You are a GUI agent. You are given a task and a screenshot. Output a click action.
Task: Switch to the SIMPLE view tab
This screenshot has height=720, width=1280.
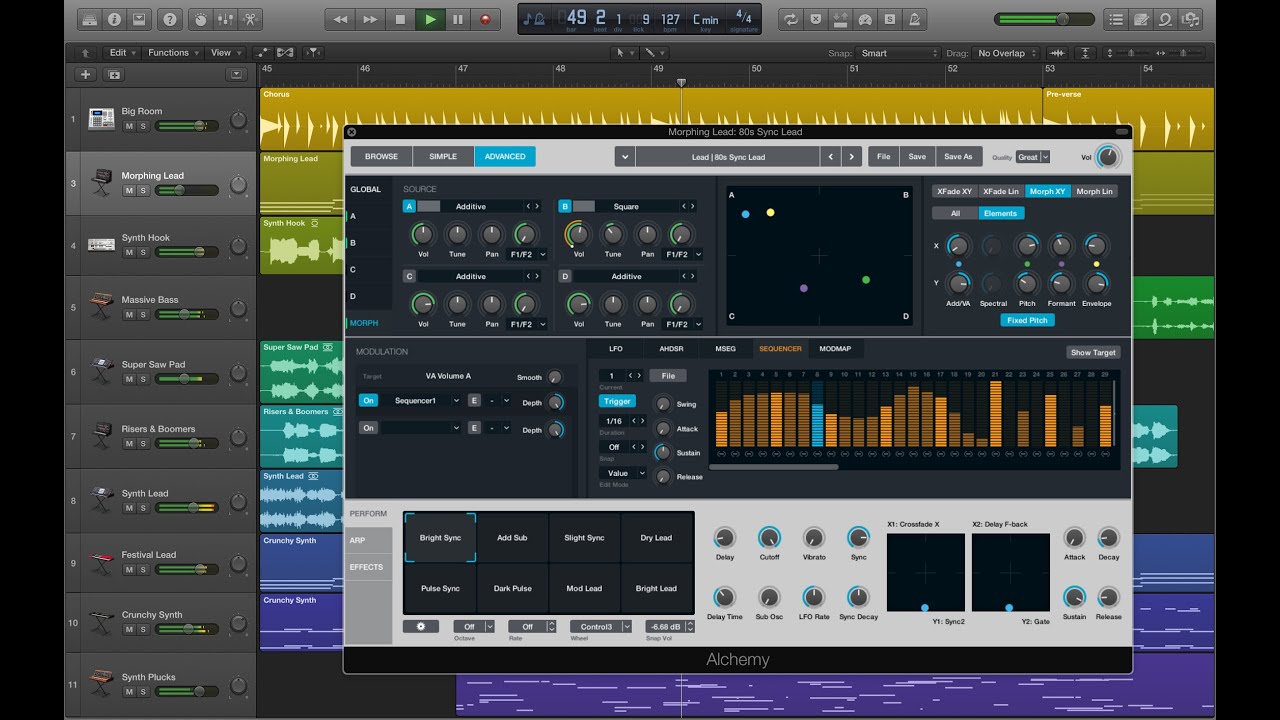pyautogui.click(x=443, y=156)
